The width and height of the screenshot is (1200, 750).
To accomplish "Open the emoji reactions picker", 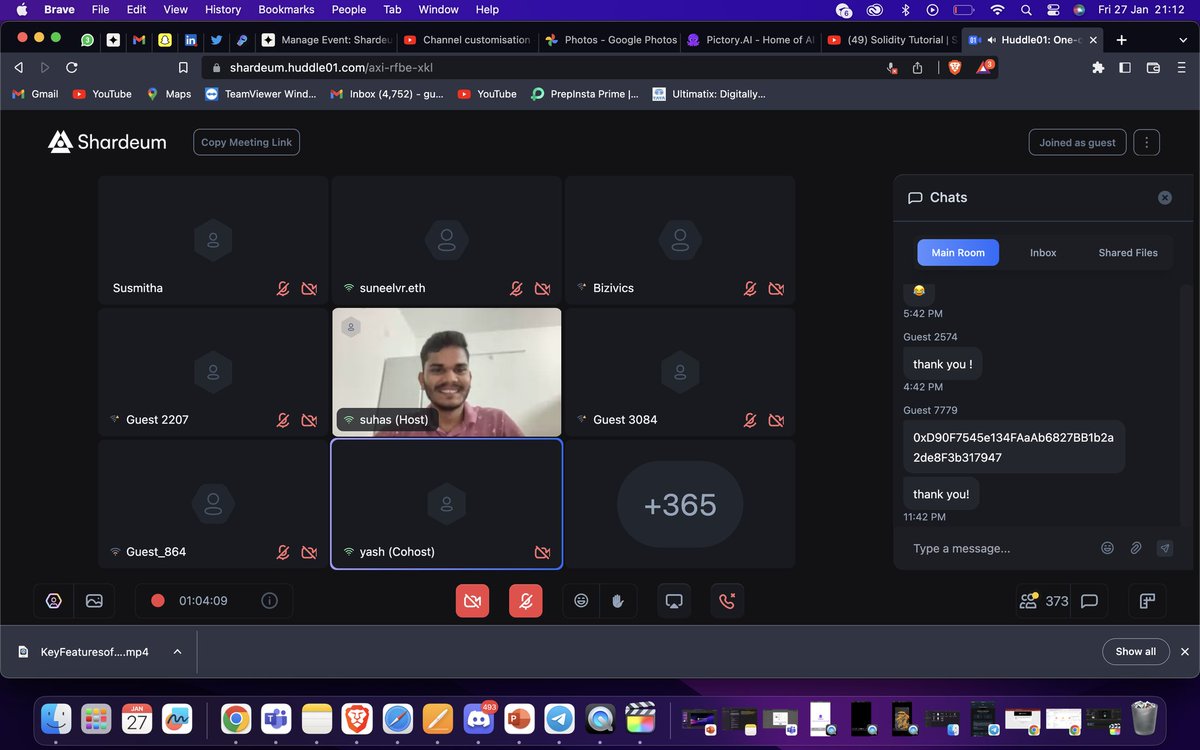I will coord(581,600).
